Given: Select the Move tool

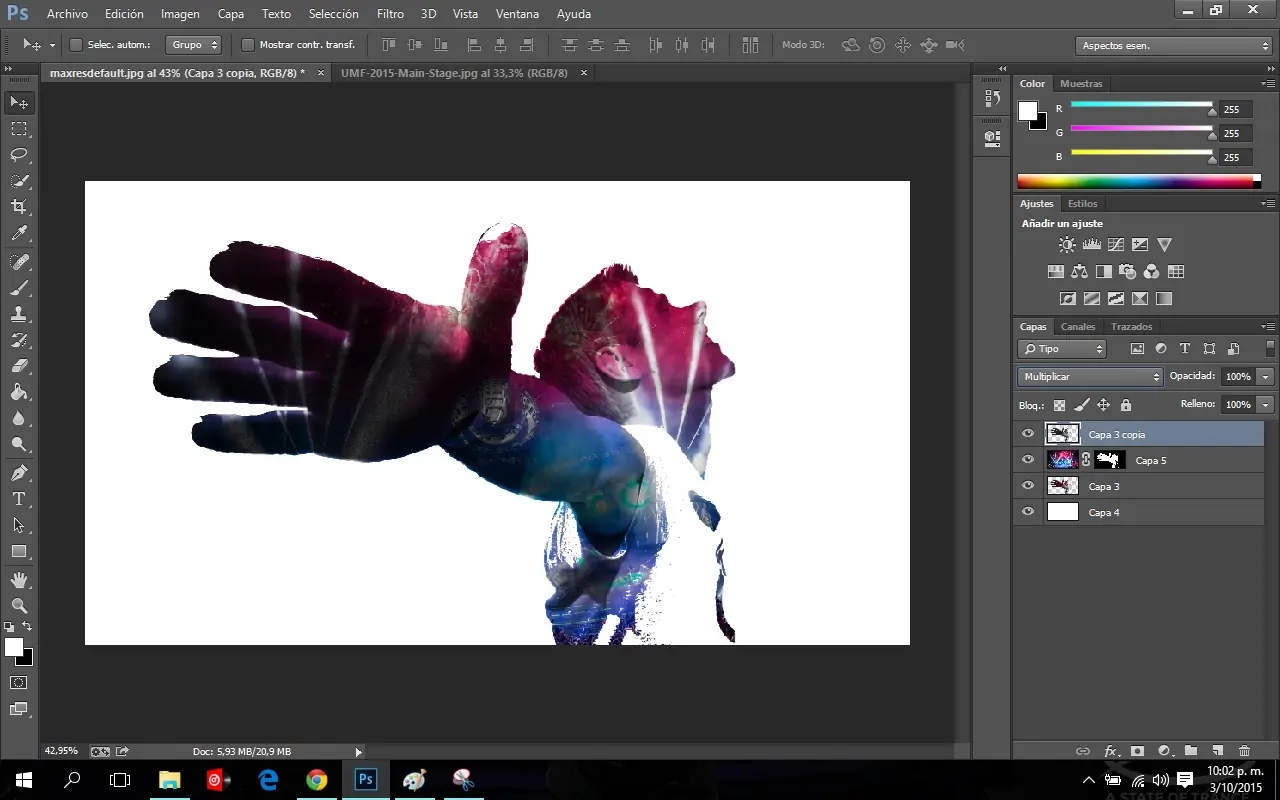Looking at the screenshot, I should [18, 102].
